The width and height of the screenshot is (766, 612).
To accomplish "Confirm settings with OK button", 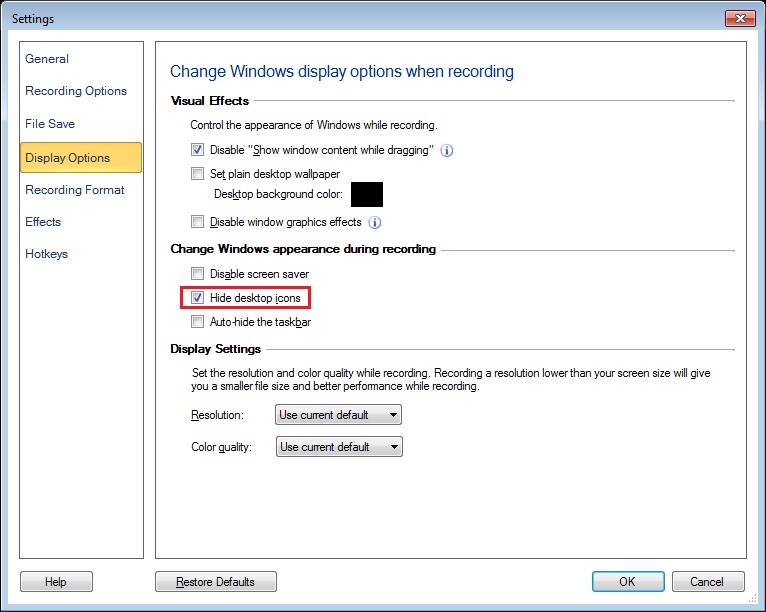I will click(x=628, y=582).
